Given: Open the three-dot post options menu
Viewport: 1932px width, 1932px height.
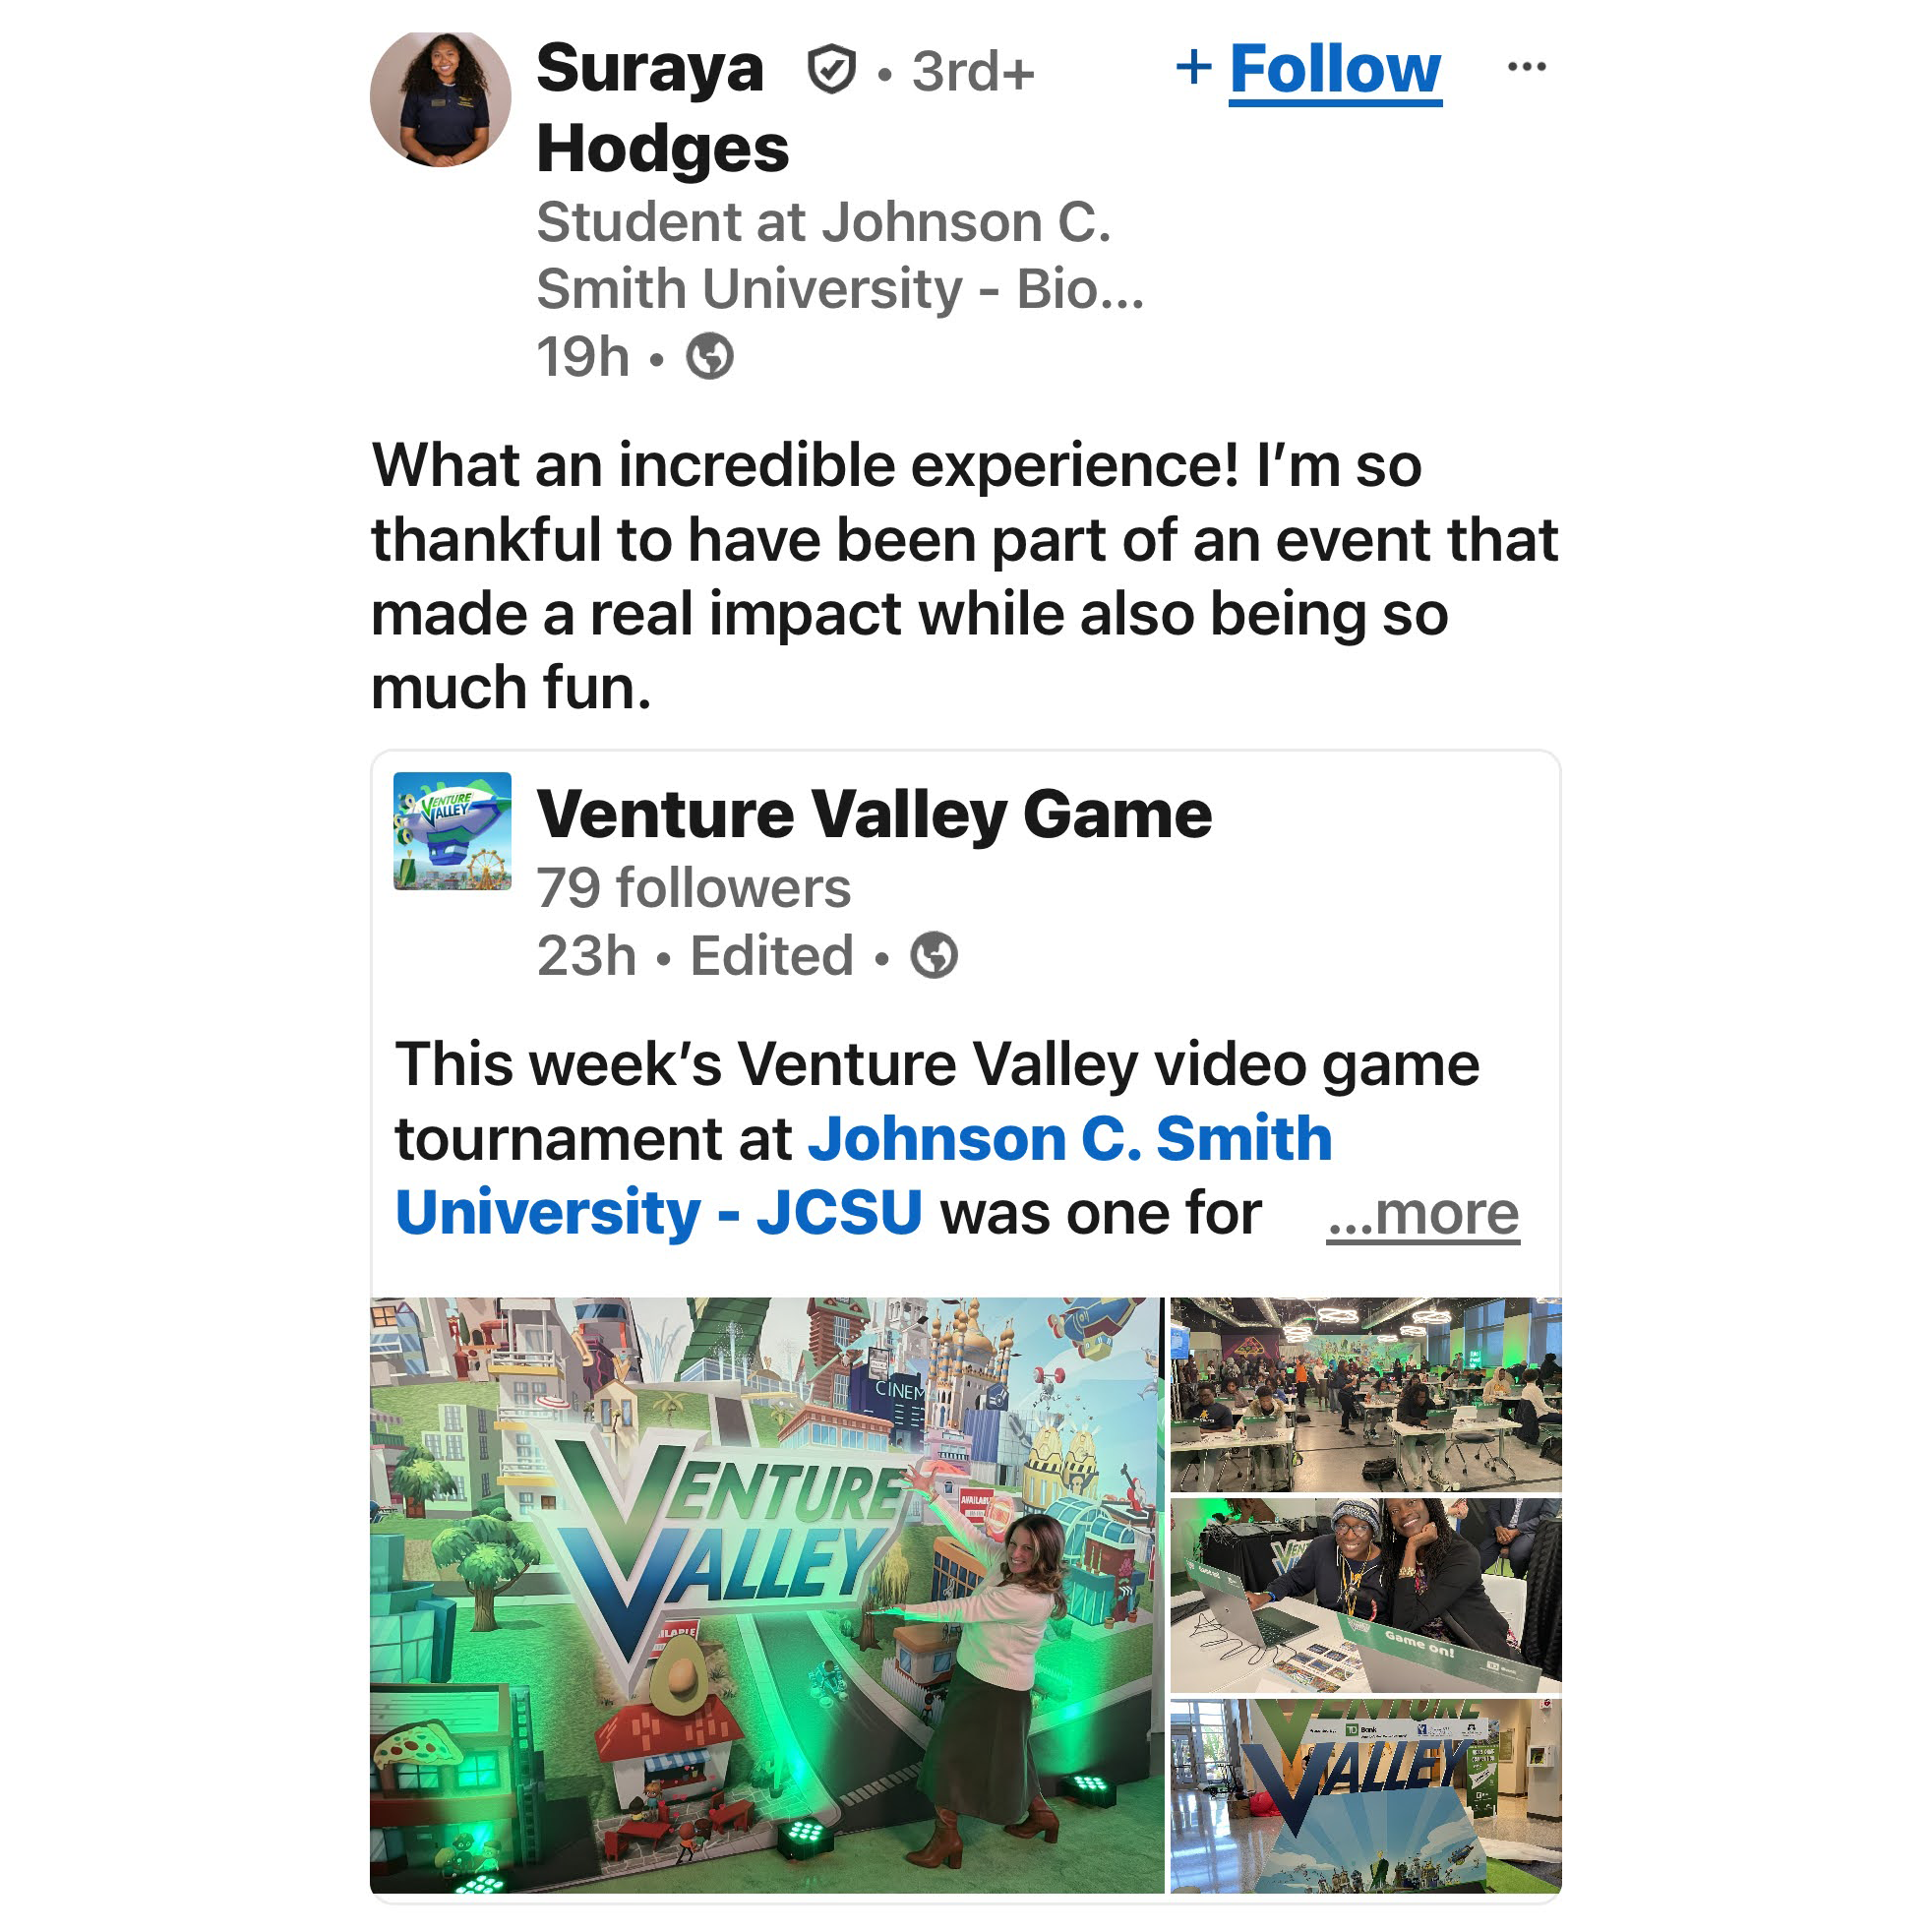Looking at the screenshot, I should 1526,67.
